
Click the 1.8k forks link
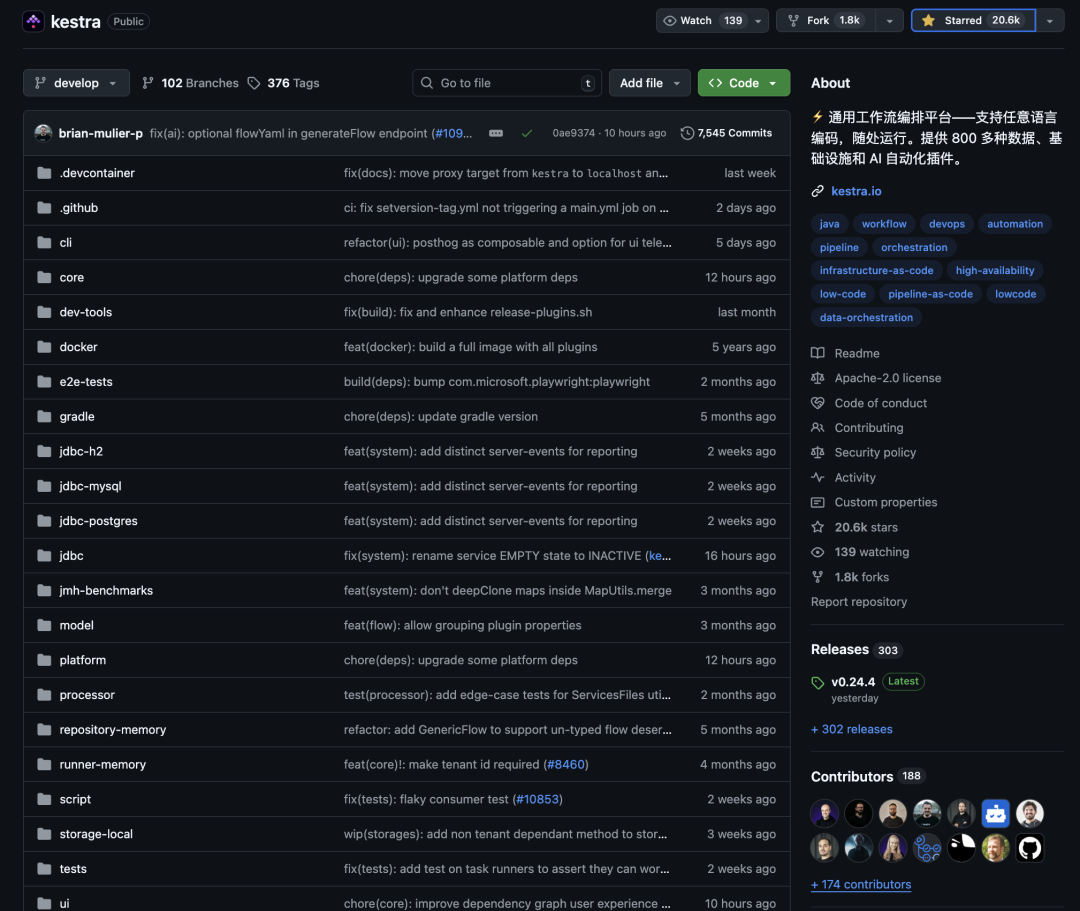tap(862, 577)
